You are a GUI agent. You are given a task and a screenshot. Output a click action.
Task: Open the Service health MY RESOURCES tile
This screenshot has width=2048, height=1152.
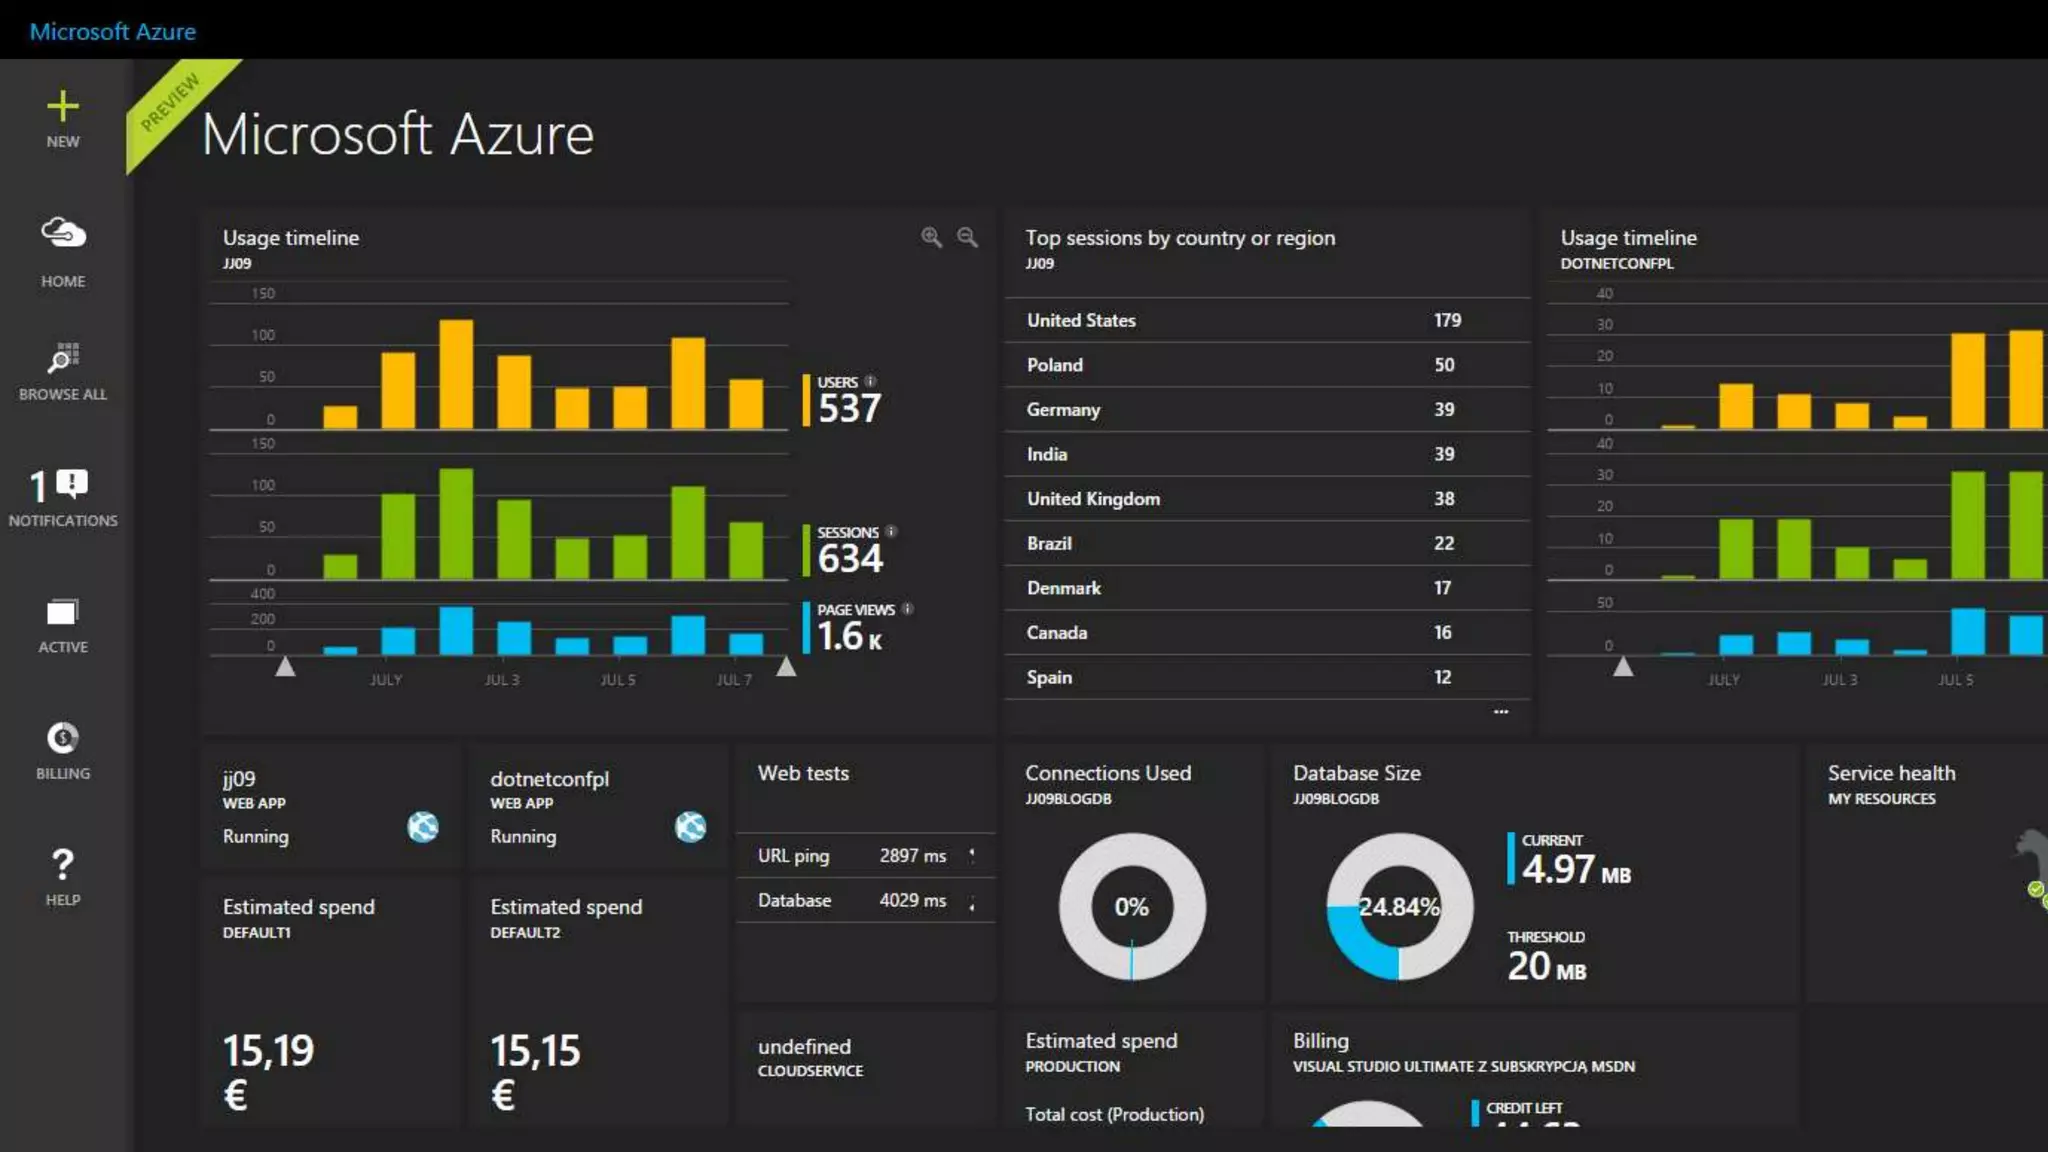(x=1927, y=873)
